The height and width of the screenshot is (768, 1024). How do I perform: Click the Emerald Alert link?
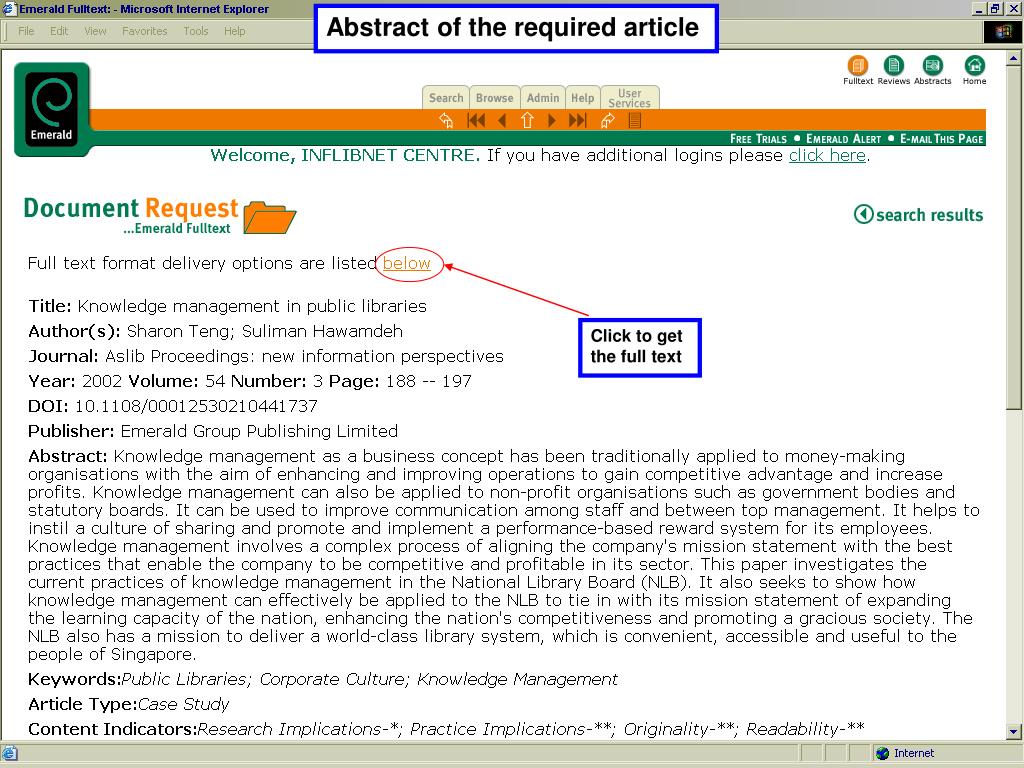pos(844,138)
